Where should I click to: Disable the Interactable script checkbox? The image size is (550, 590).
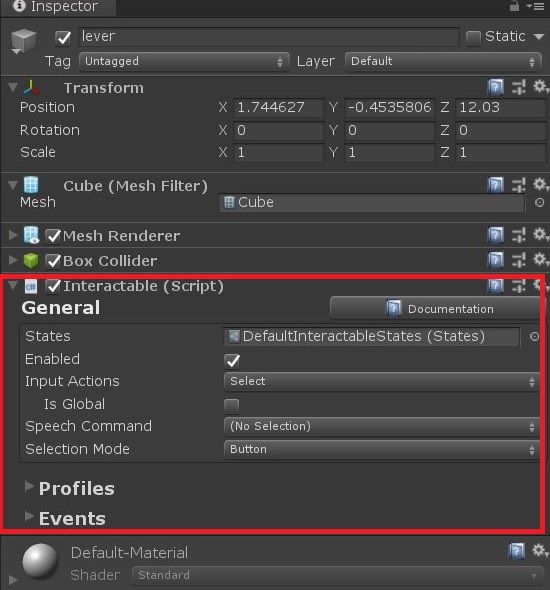click(x=53, y=286)
